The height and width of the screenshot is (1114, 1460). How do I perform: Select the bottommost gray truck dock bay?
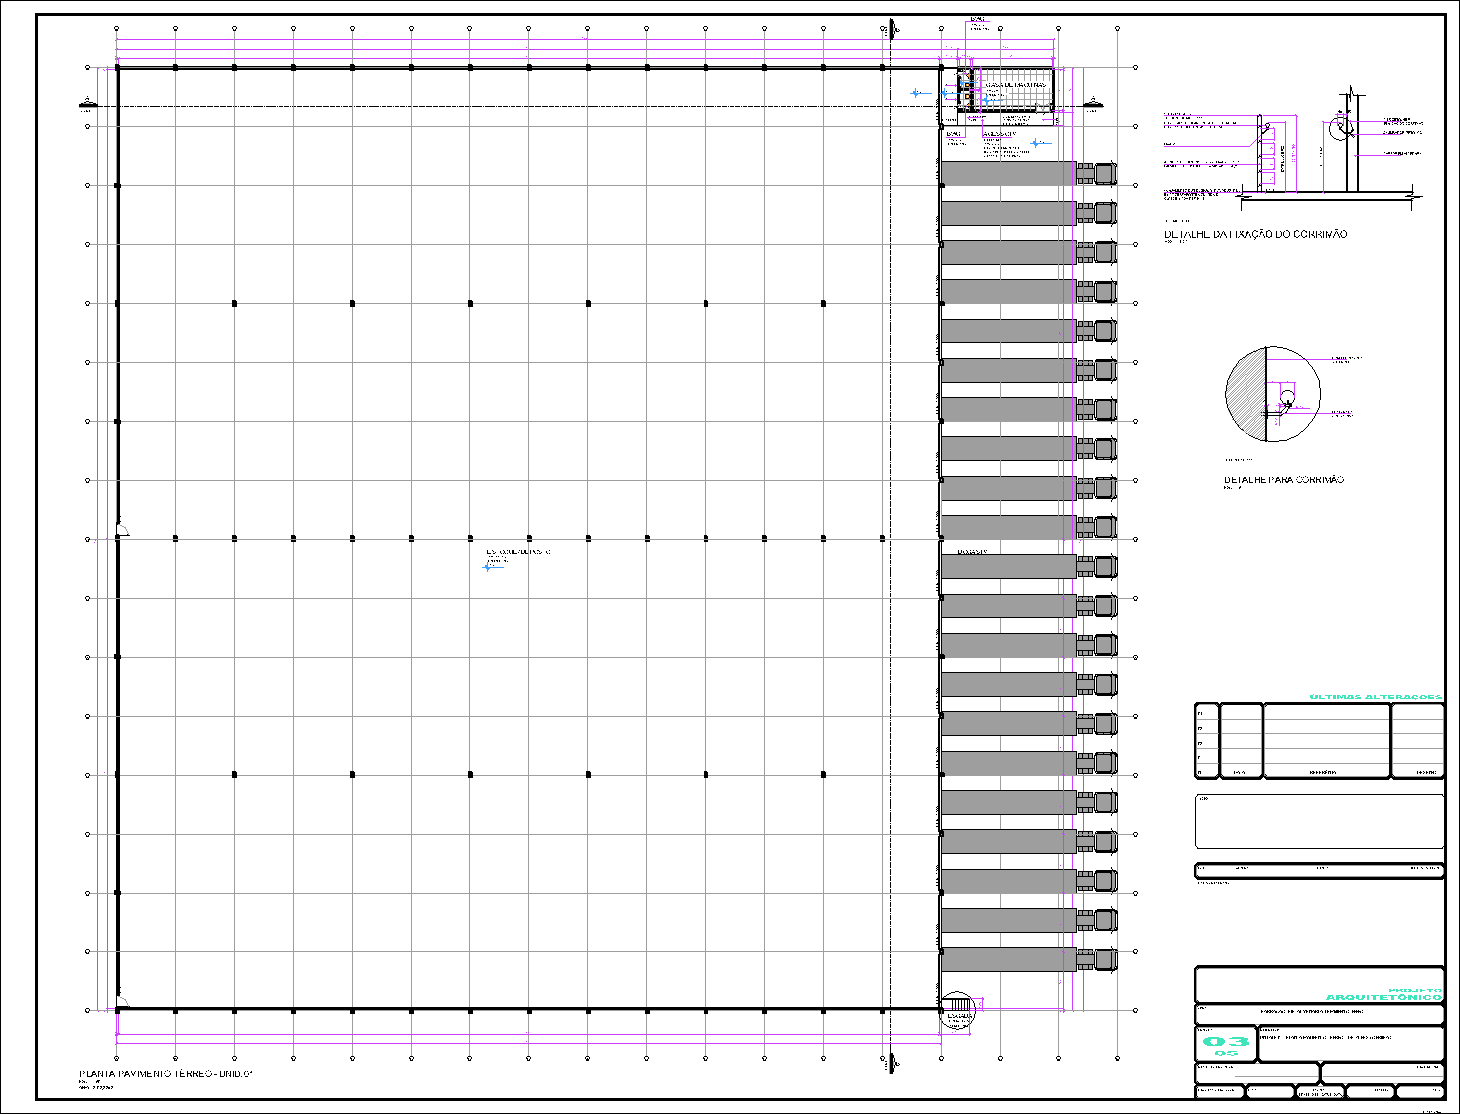point(1007,959)
